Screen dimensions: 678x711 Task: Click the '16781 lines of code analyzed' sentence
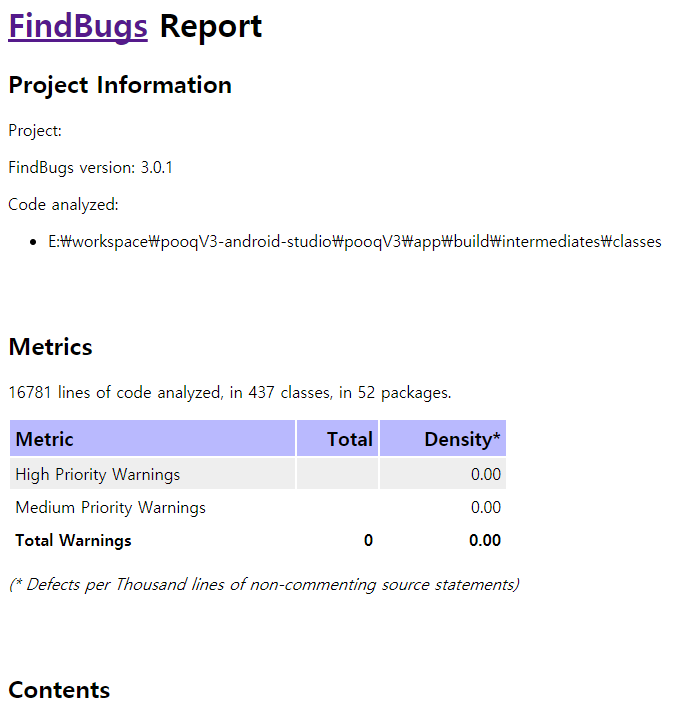click(230, 393)
